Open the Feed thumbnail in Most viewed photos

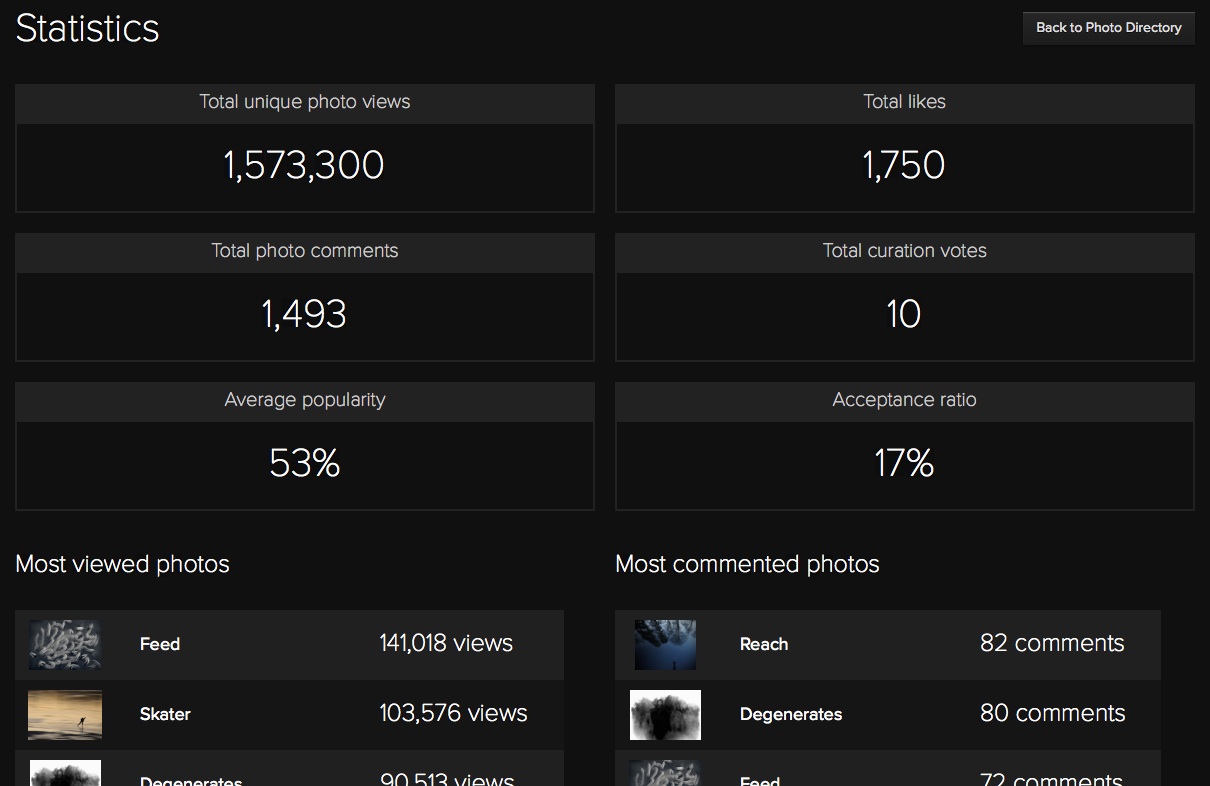[x=65, y=644]
